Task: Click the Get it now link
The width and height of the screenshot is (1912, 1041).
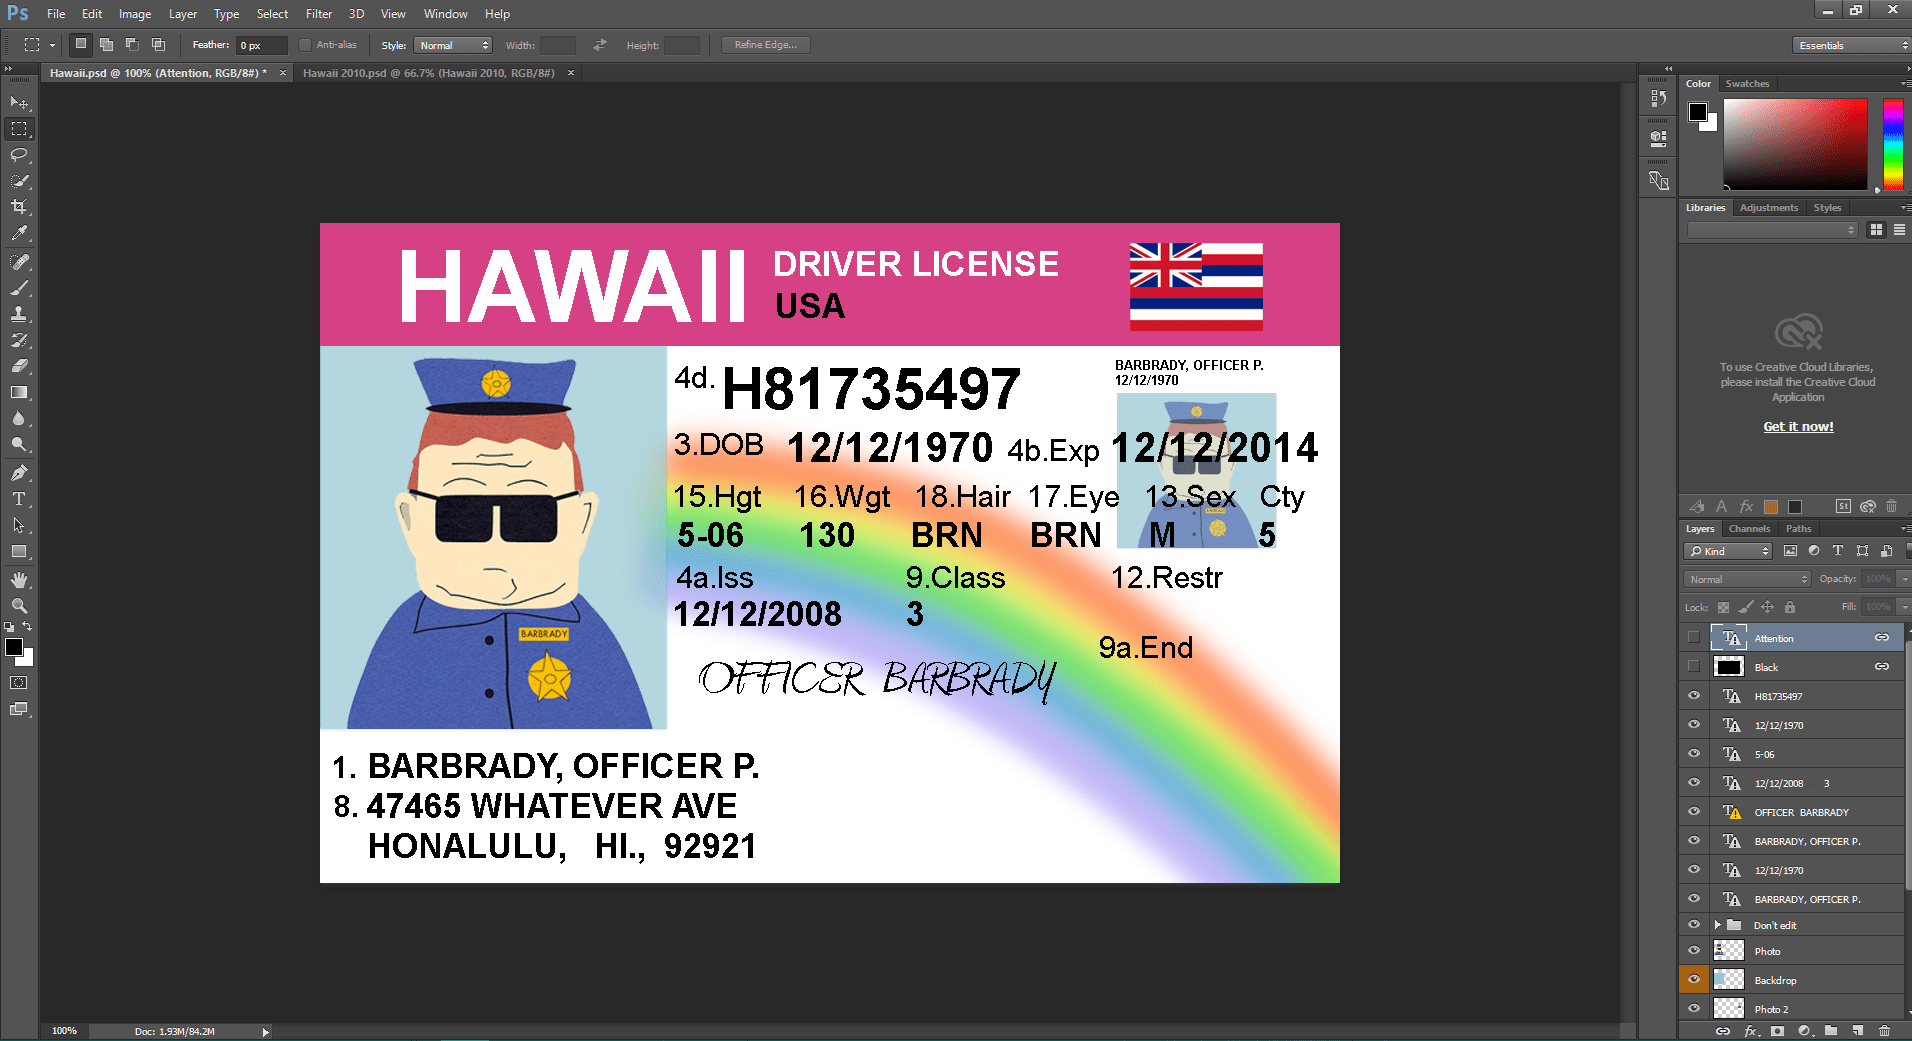Action: (1797, 426)
